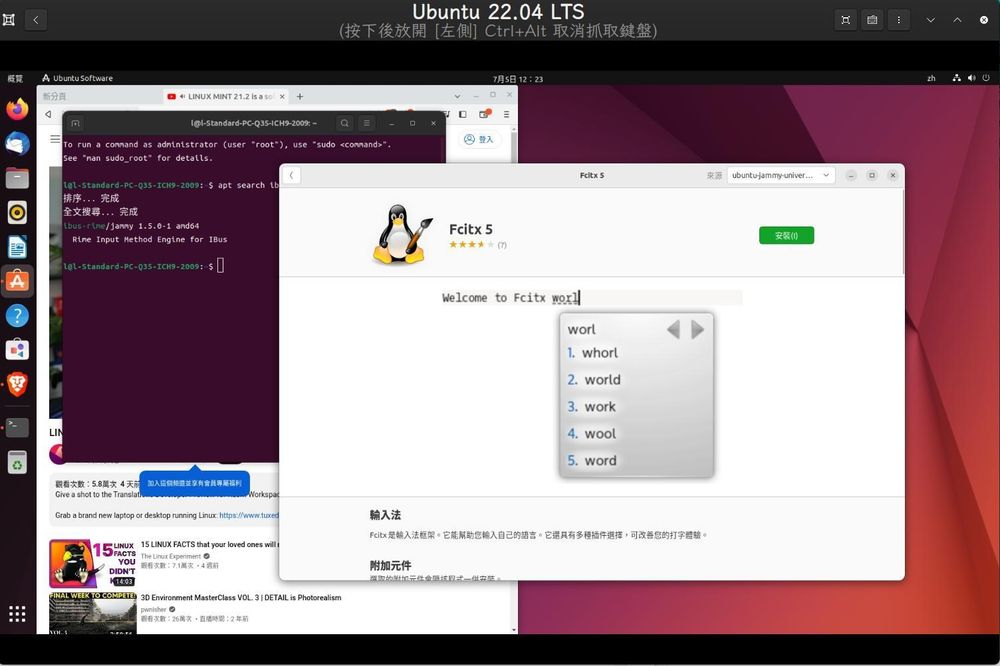
Task: Open Firefox from the dock
Action: [x=16, y=107]
